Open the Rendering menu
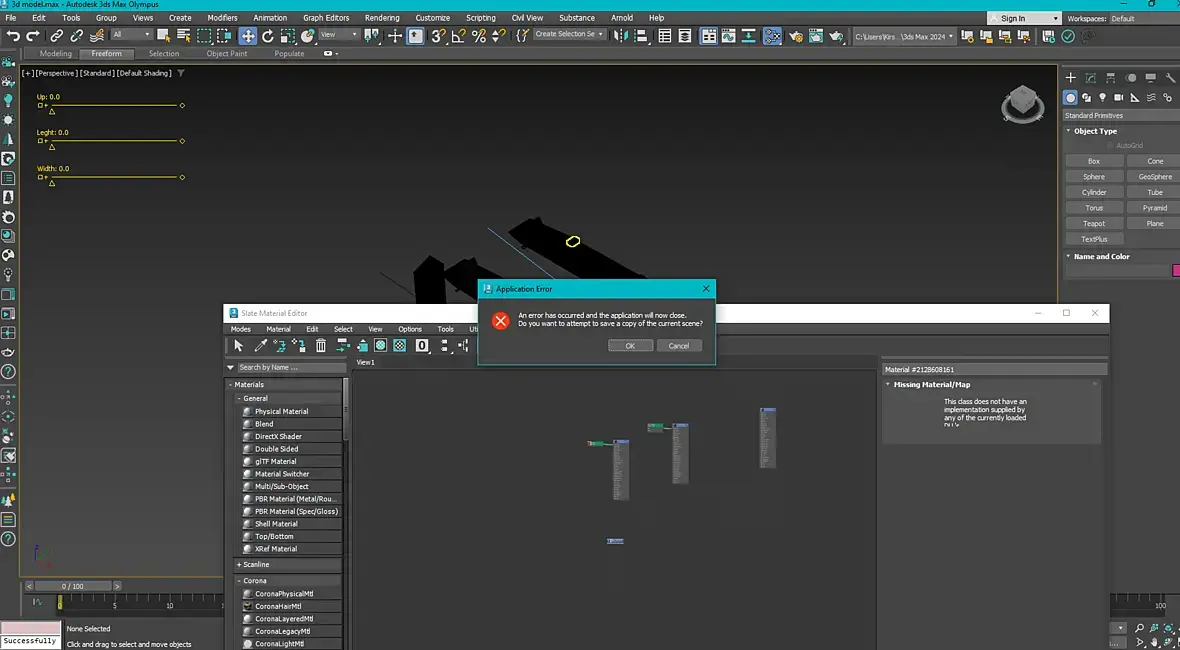Viewport: 1180px width, 650px height. coord(381,18)
